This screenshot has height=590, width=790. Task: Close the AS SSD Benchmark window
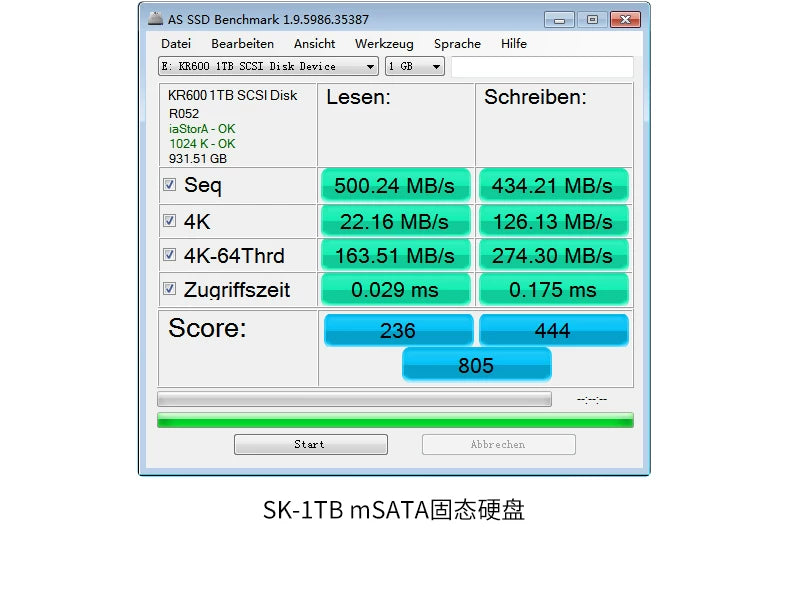click(625, 20)
